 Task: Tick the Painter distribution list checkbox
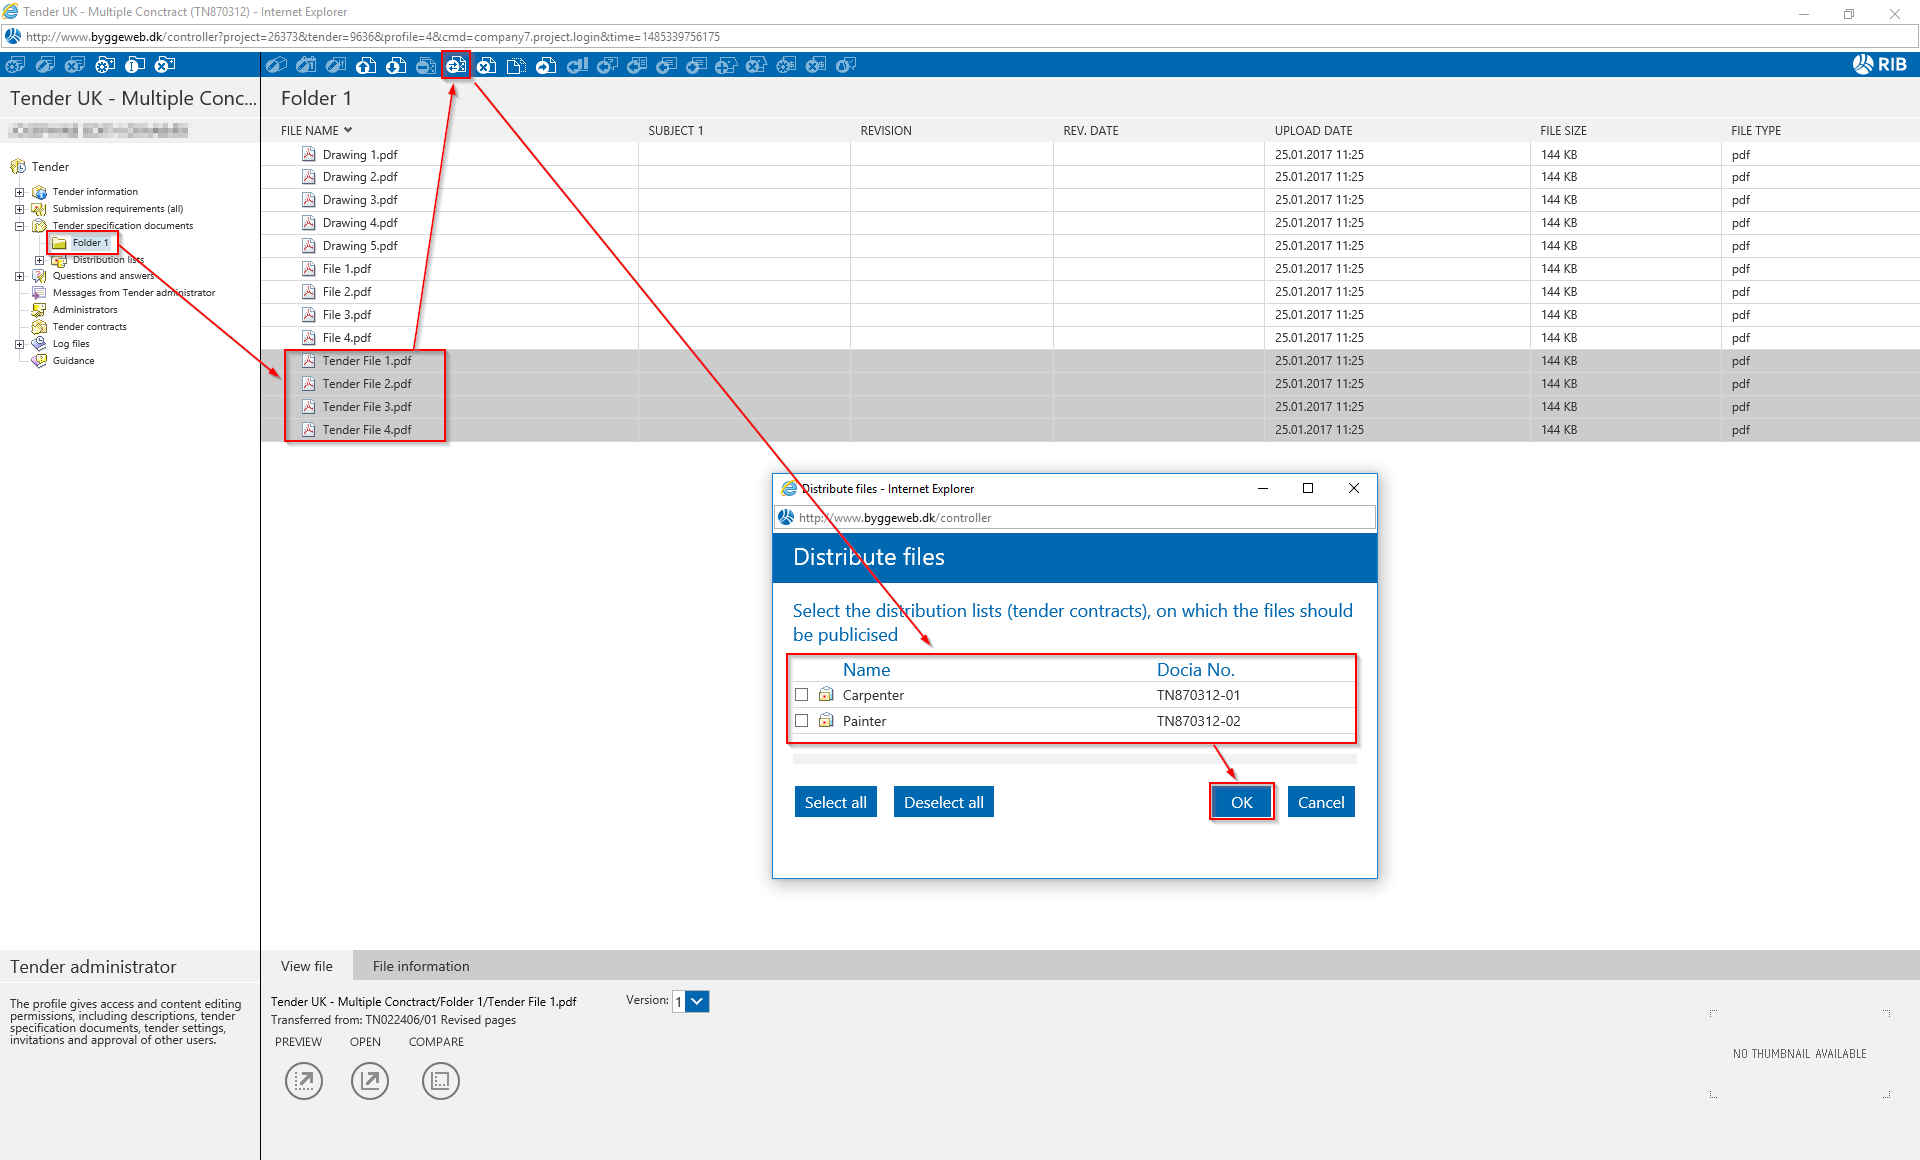point(802,721)
